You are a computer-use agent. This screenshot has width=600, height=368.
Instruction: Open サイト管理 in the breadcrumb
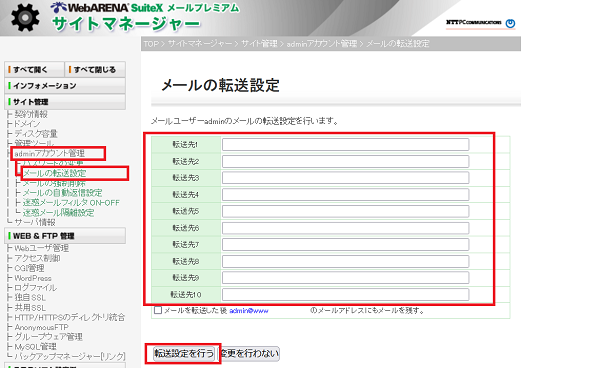click(x=259, y=44)
